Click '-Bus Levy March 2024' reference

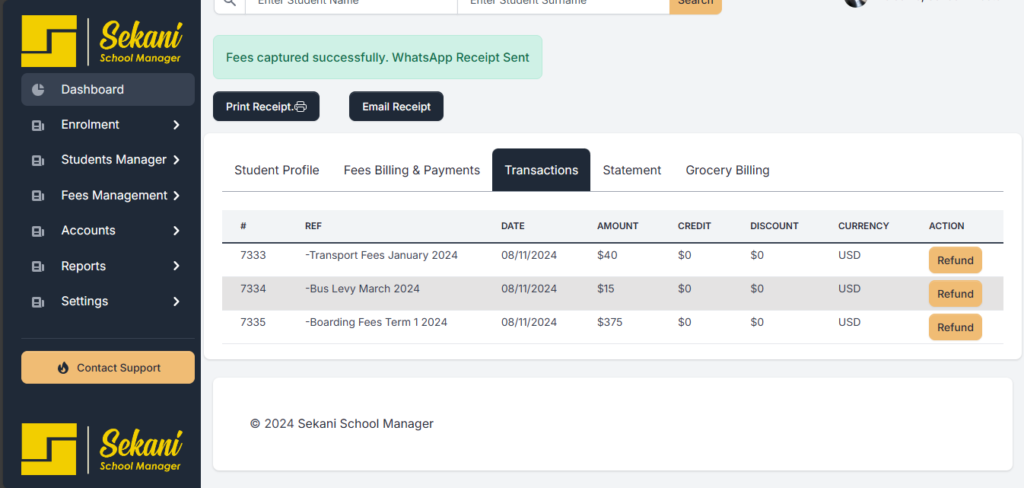point(362,289)
